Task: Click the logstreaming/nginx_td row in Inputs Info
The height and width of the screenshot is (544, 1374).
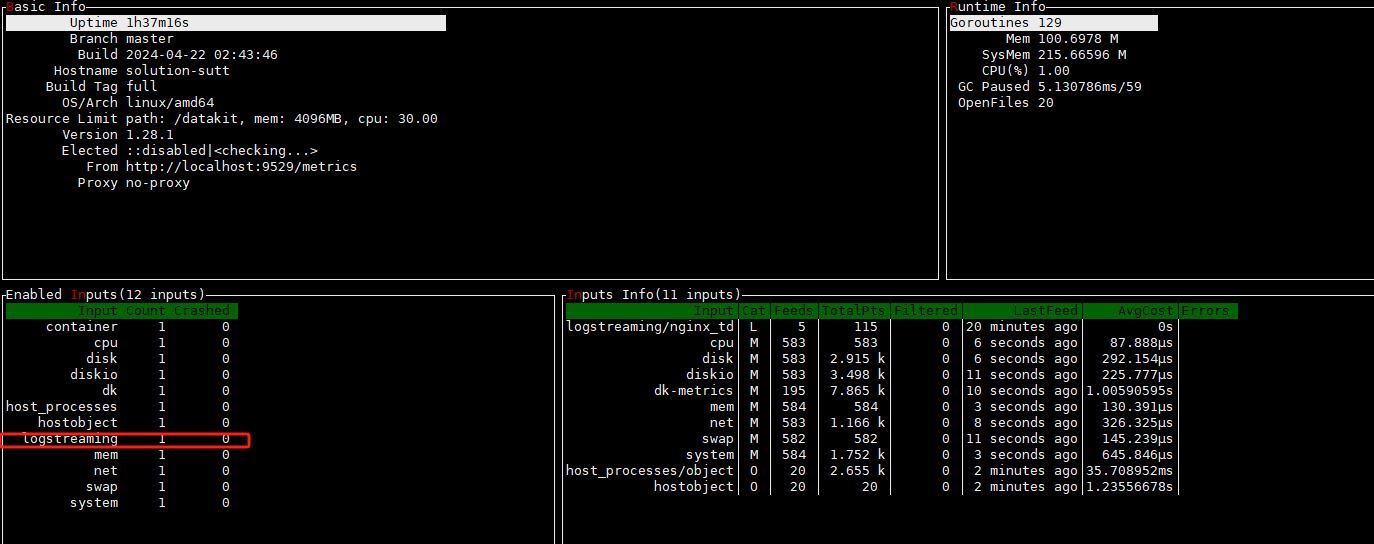Action: point(650,327)
